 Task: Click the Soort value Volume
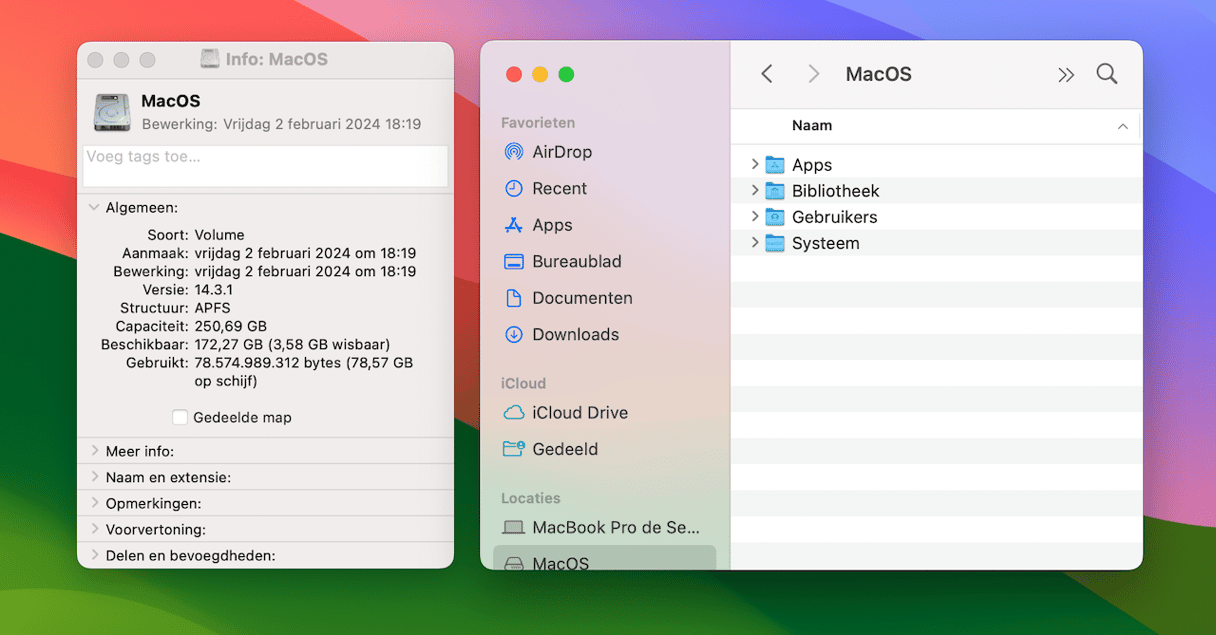pos(219,235)
